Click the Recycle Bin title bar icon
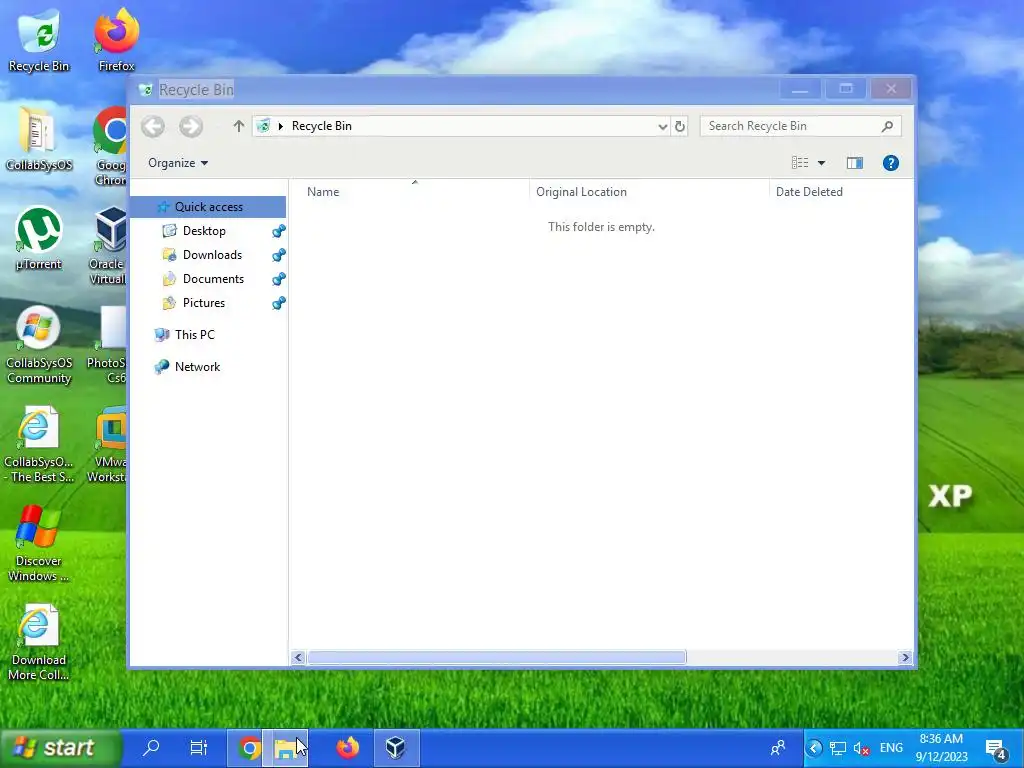This screenshot has width=1024, height=768. click(x=146, y=89)
